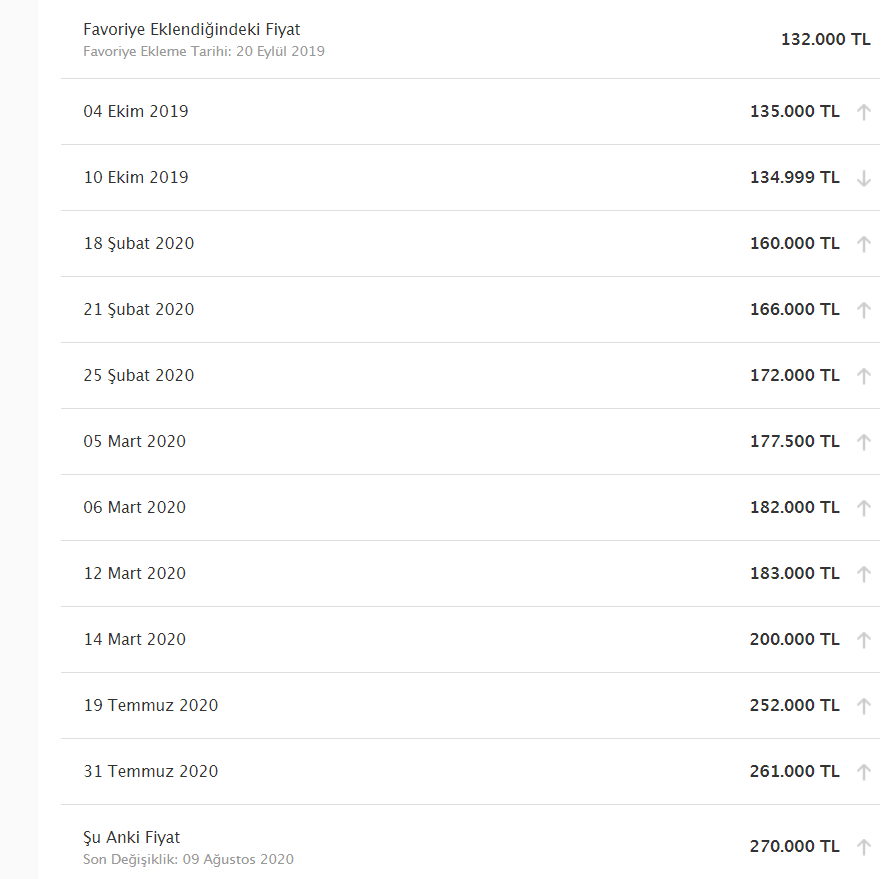Select the 10 Ekim 2019 date entry
This screenshot has height=879, width=881.
(x=136, y=177)
